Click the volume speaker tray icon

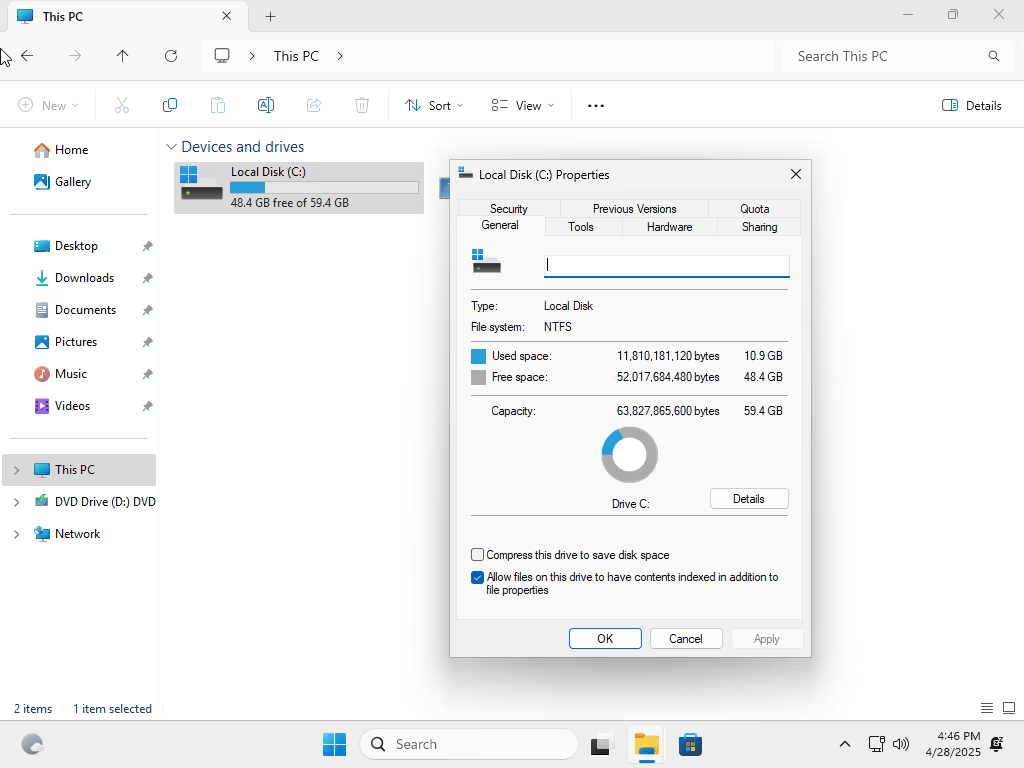[901, 744]
